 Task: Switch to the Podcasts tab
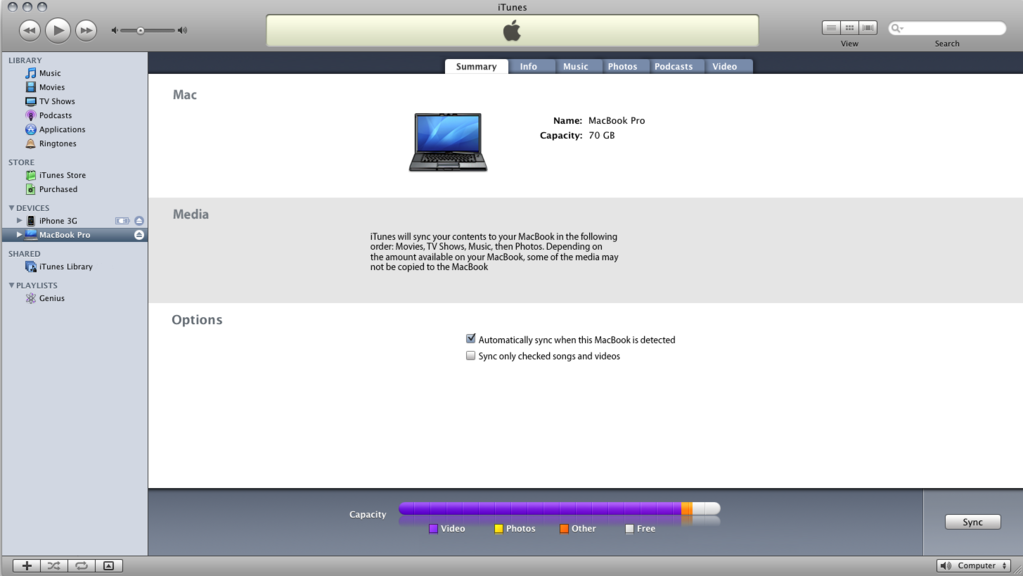coord(673,67)
